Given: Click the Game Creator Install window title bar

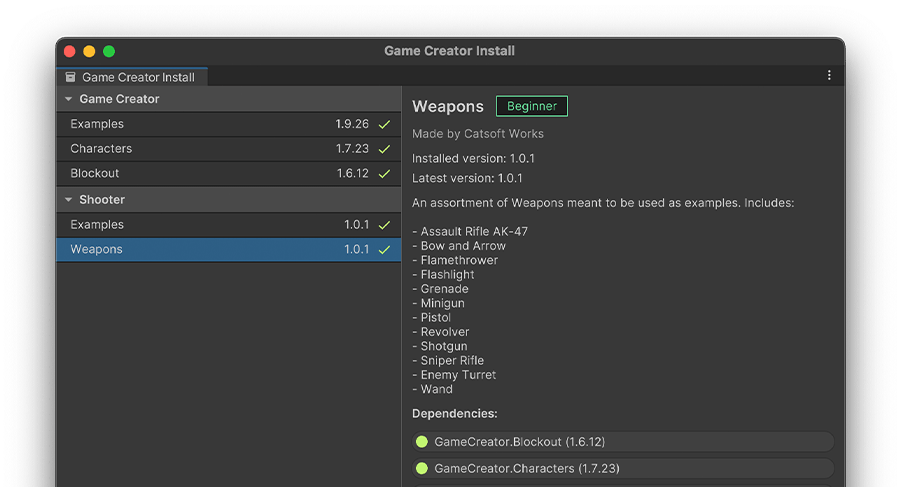Looking at the screenshot, I should click(449, 51).
